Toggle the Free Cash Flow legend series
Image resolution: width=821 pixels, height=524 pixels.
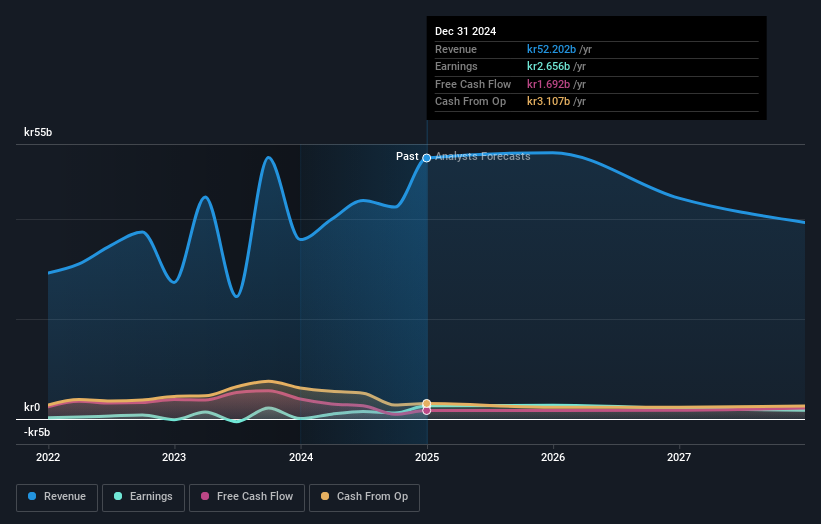(247, 497)
